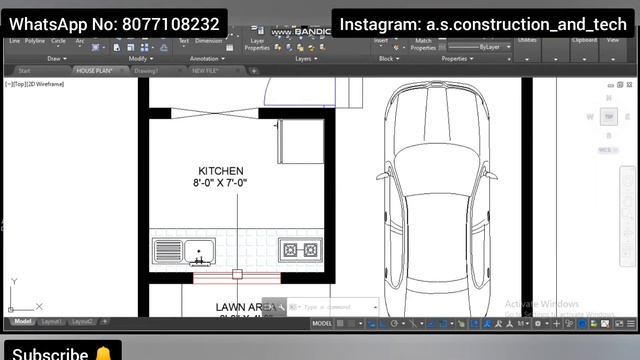Open workspace switching gear icon
Viewport: 640px width, 360px height.
pyautogui.click(x=538, y=324)
